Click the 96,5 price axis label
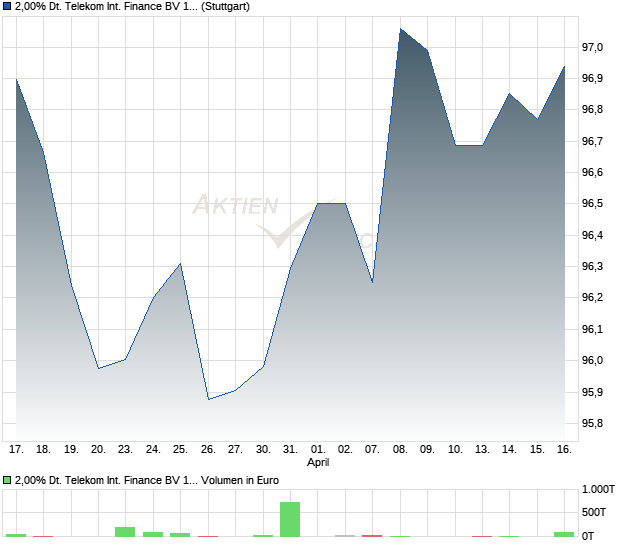Viewport: 620px width, 546px height. point(592,204)
